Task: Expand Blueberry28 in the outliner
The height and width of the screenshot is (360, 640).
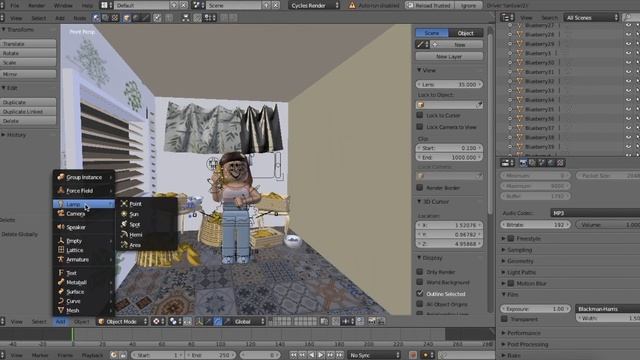Action: pos(510,34)
